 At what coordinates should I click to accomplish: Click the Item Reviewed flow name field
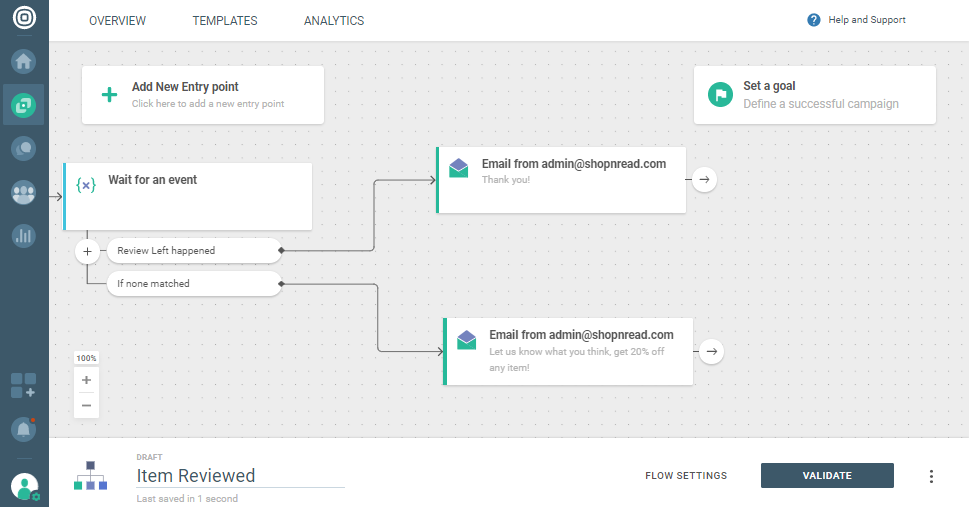point(240,476)
